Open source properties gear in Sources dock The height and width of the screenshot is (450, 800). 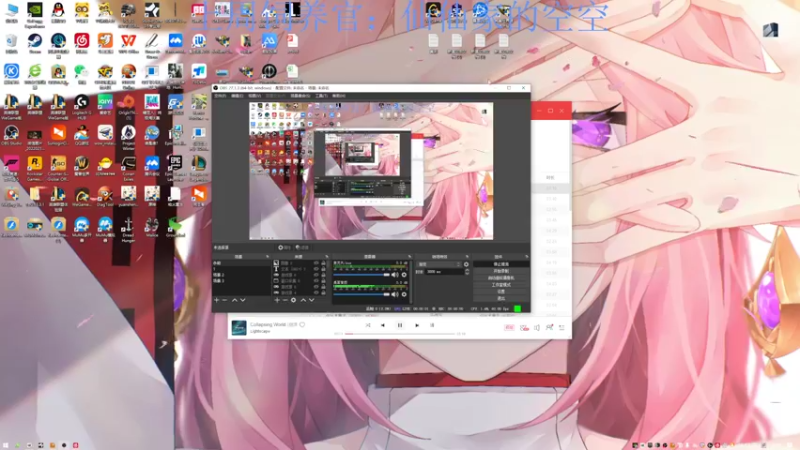tap(293, 299)
